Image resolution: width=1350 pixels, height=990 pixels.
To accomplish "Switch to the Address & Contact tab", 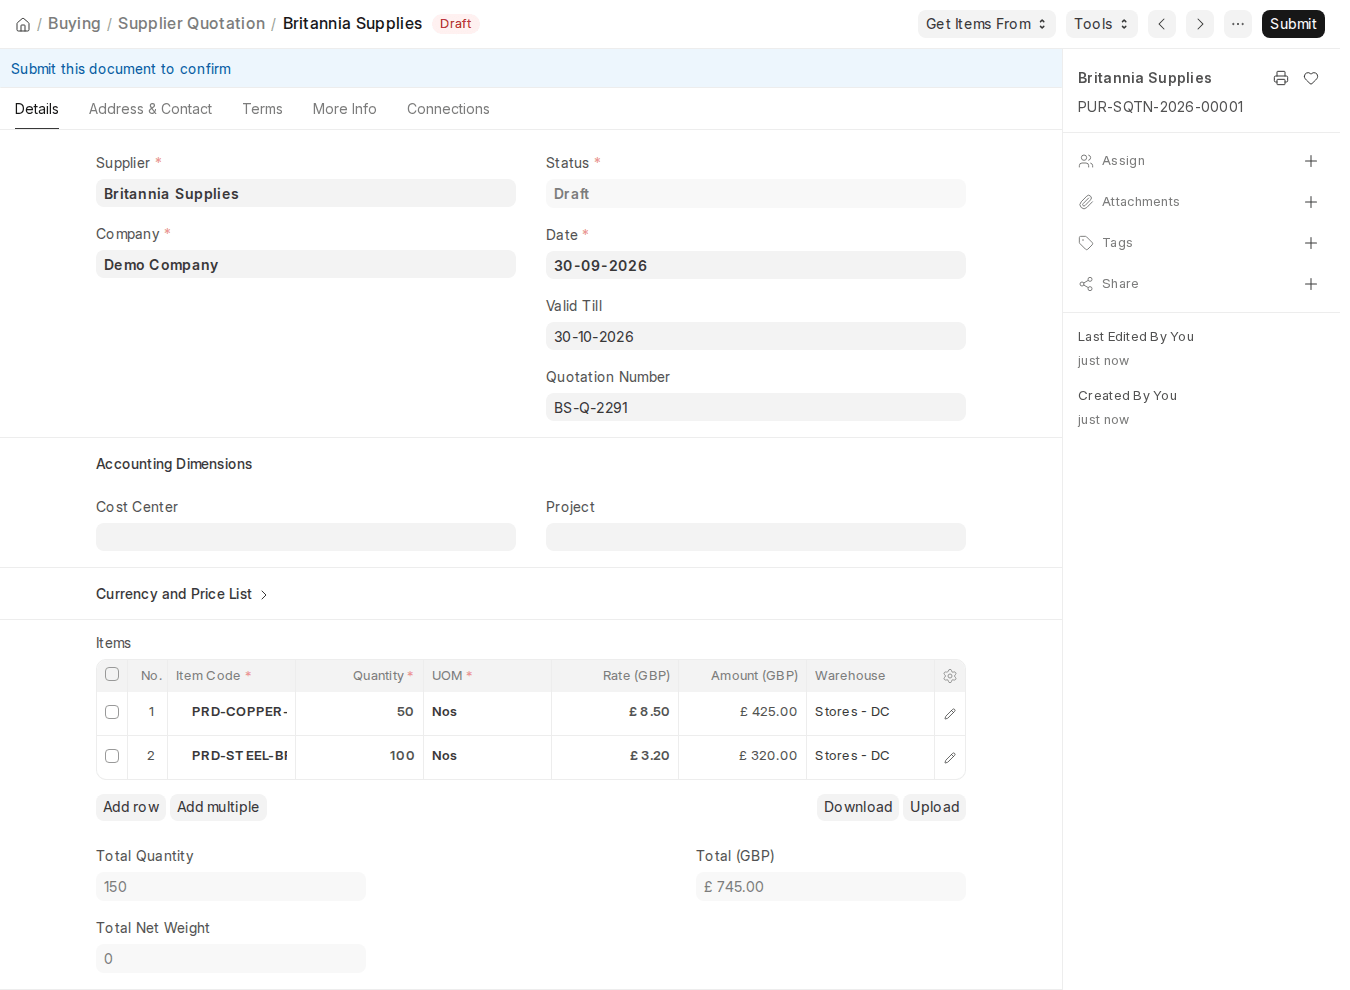I will [150, 109].
